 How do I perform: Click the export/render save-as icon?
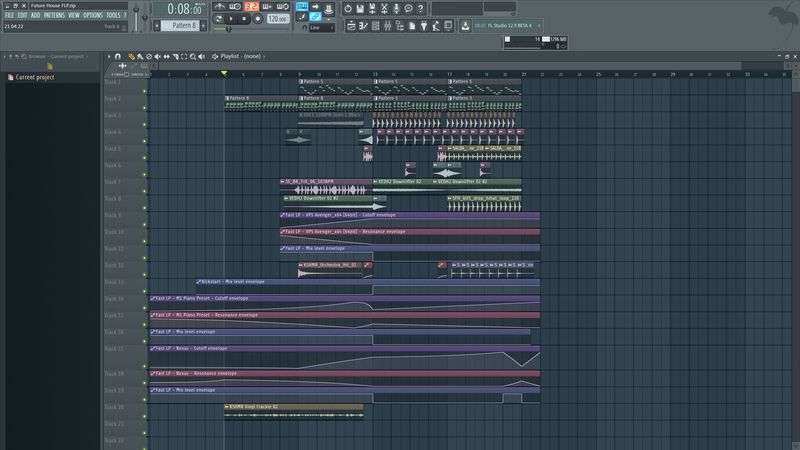click(372, 9)
